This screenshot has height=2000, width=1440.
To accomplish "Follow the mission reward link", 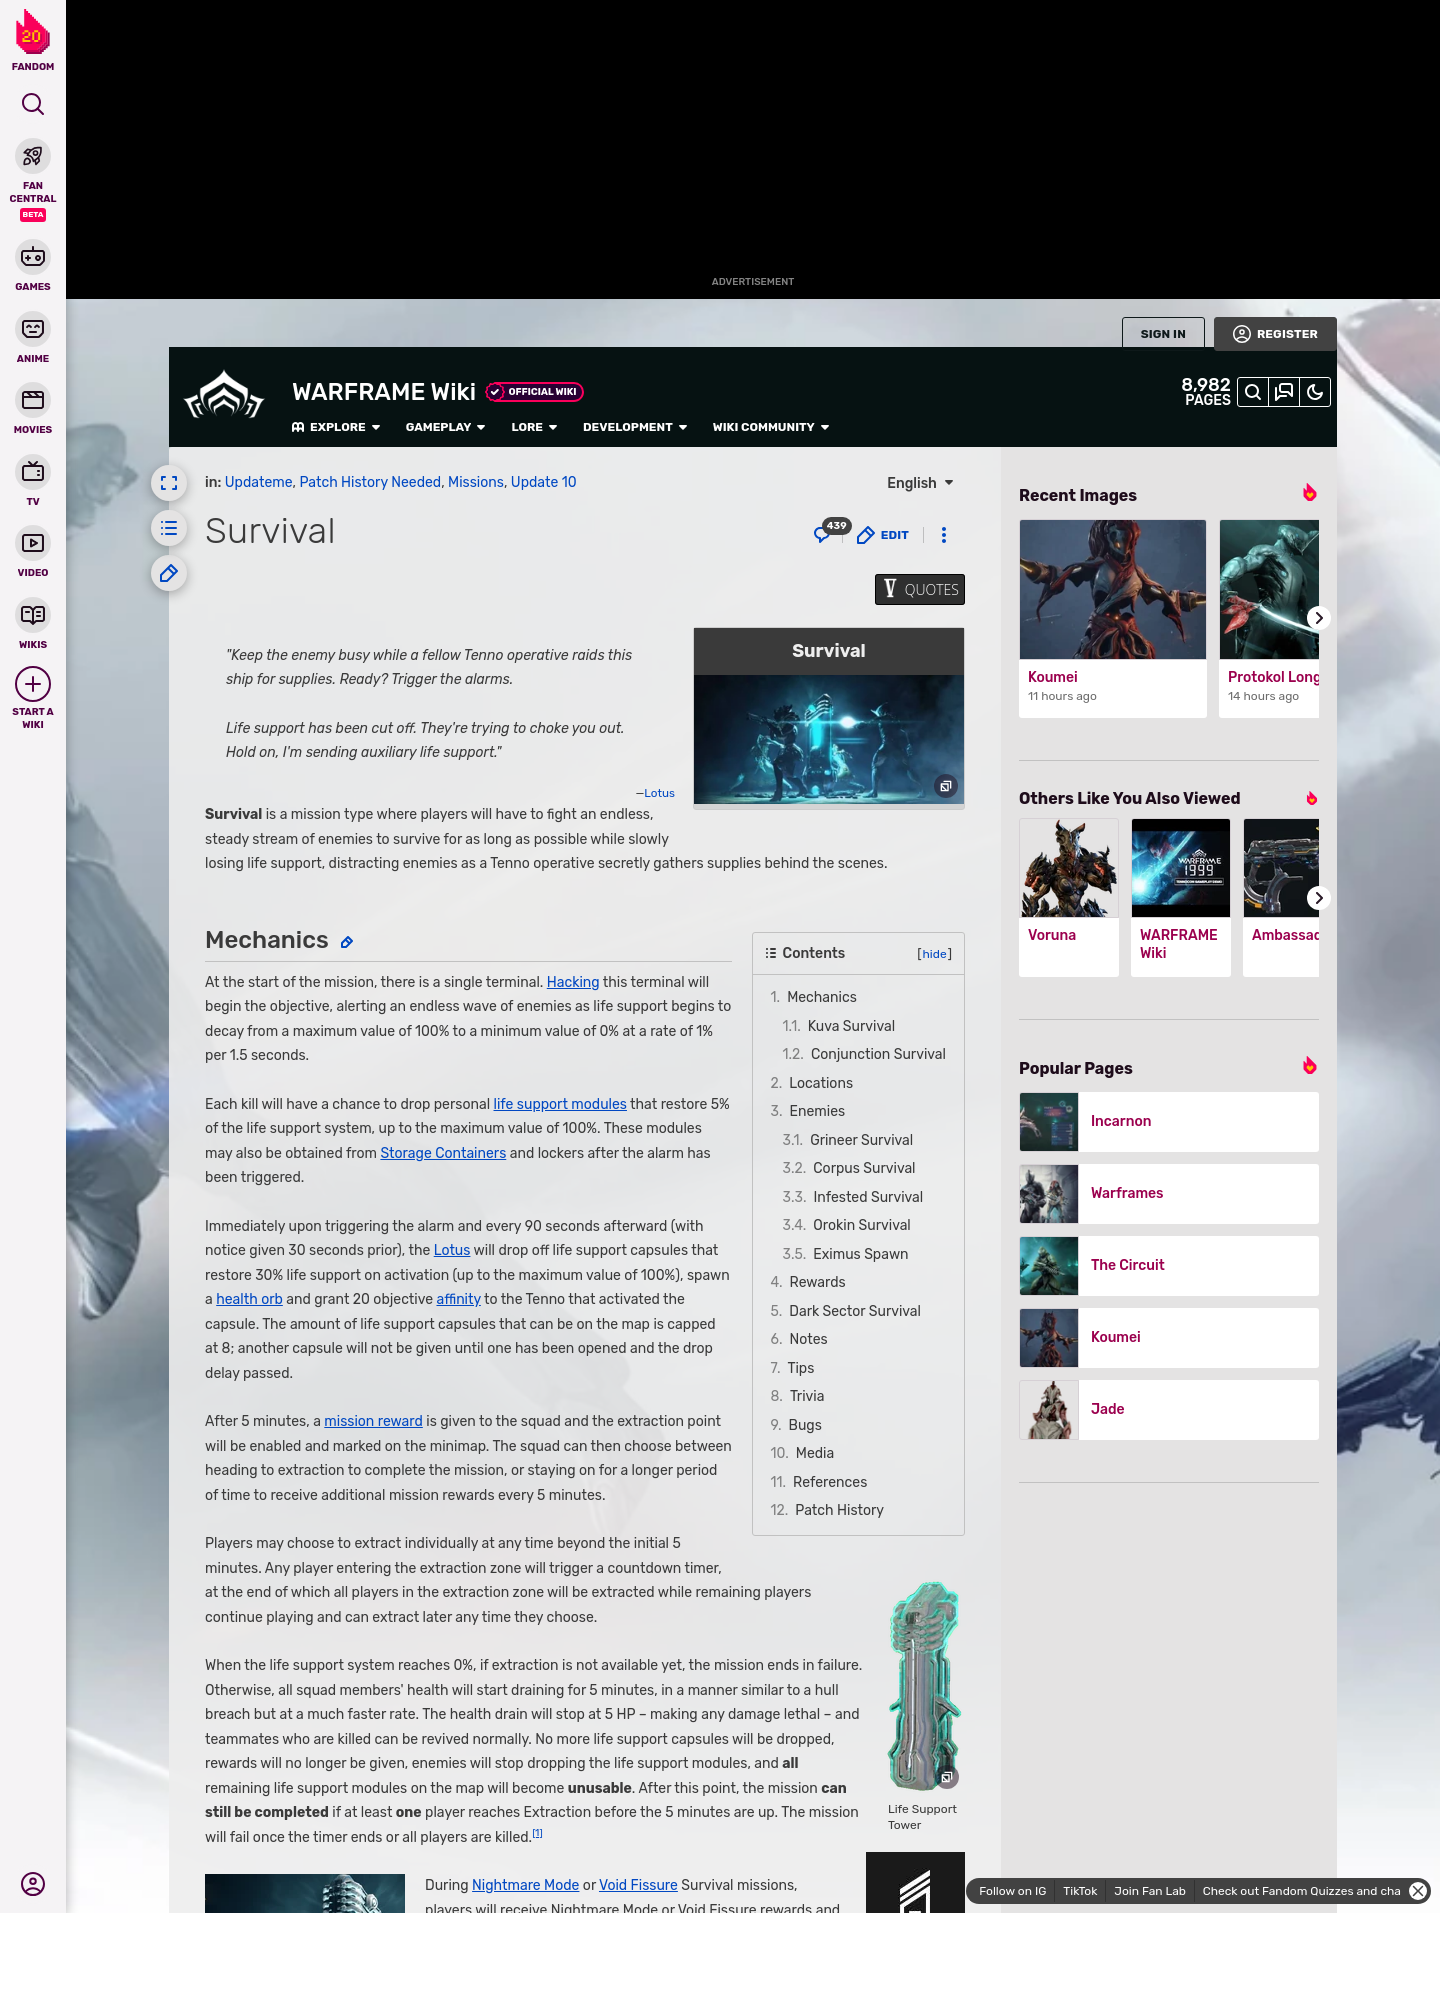I will click(x=373, y=1421).
